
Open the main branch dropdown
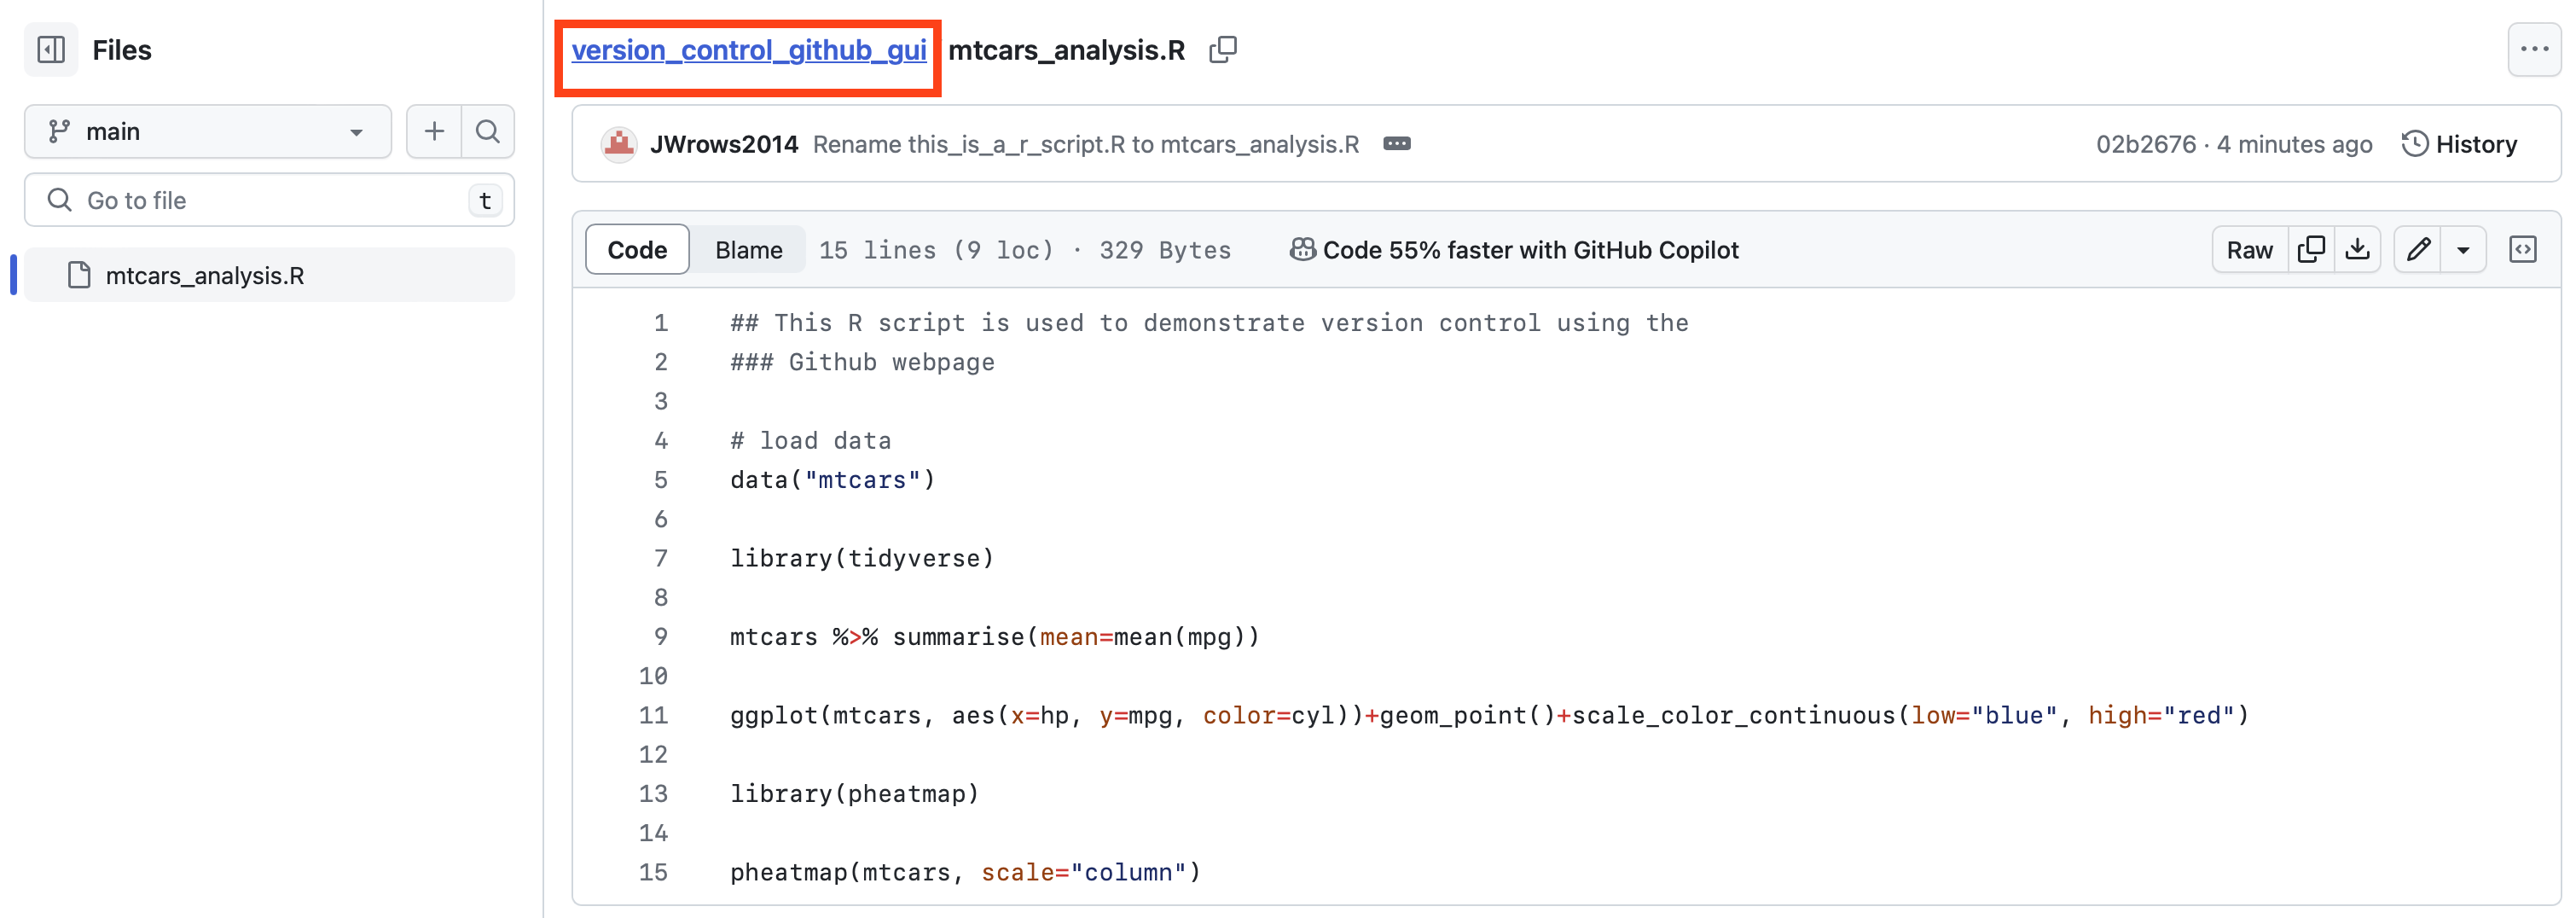207,131
